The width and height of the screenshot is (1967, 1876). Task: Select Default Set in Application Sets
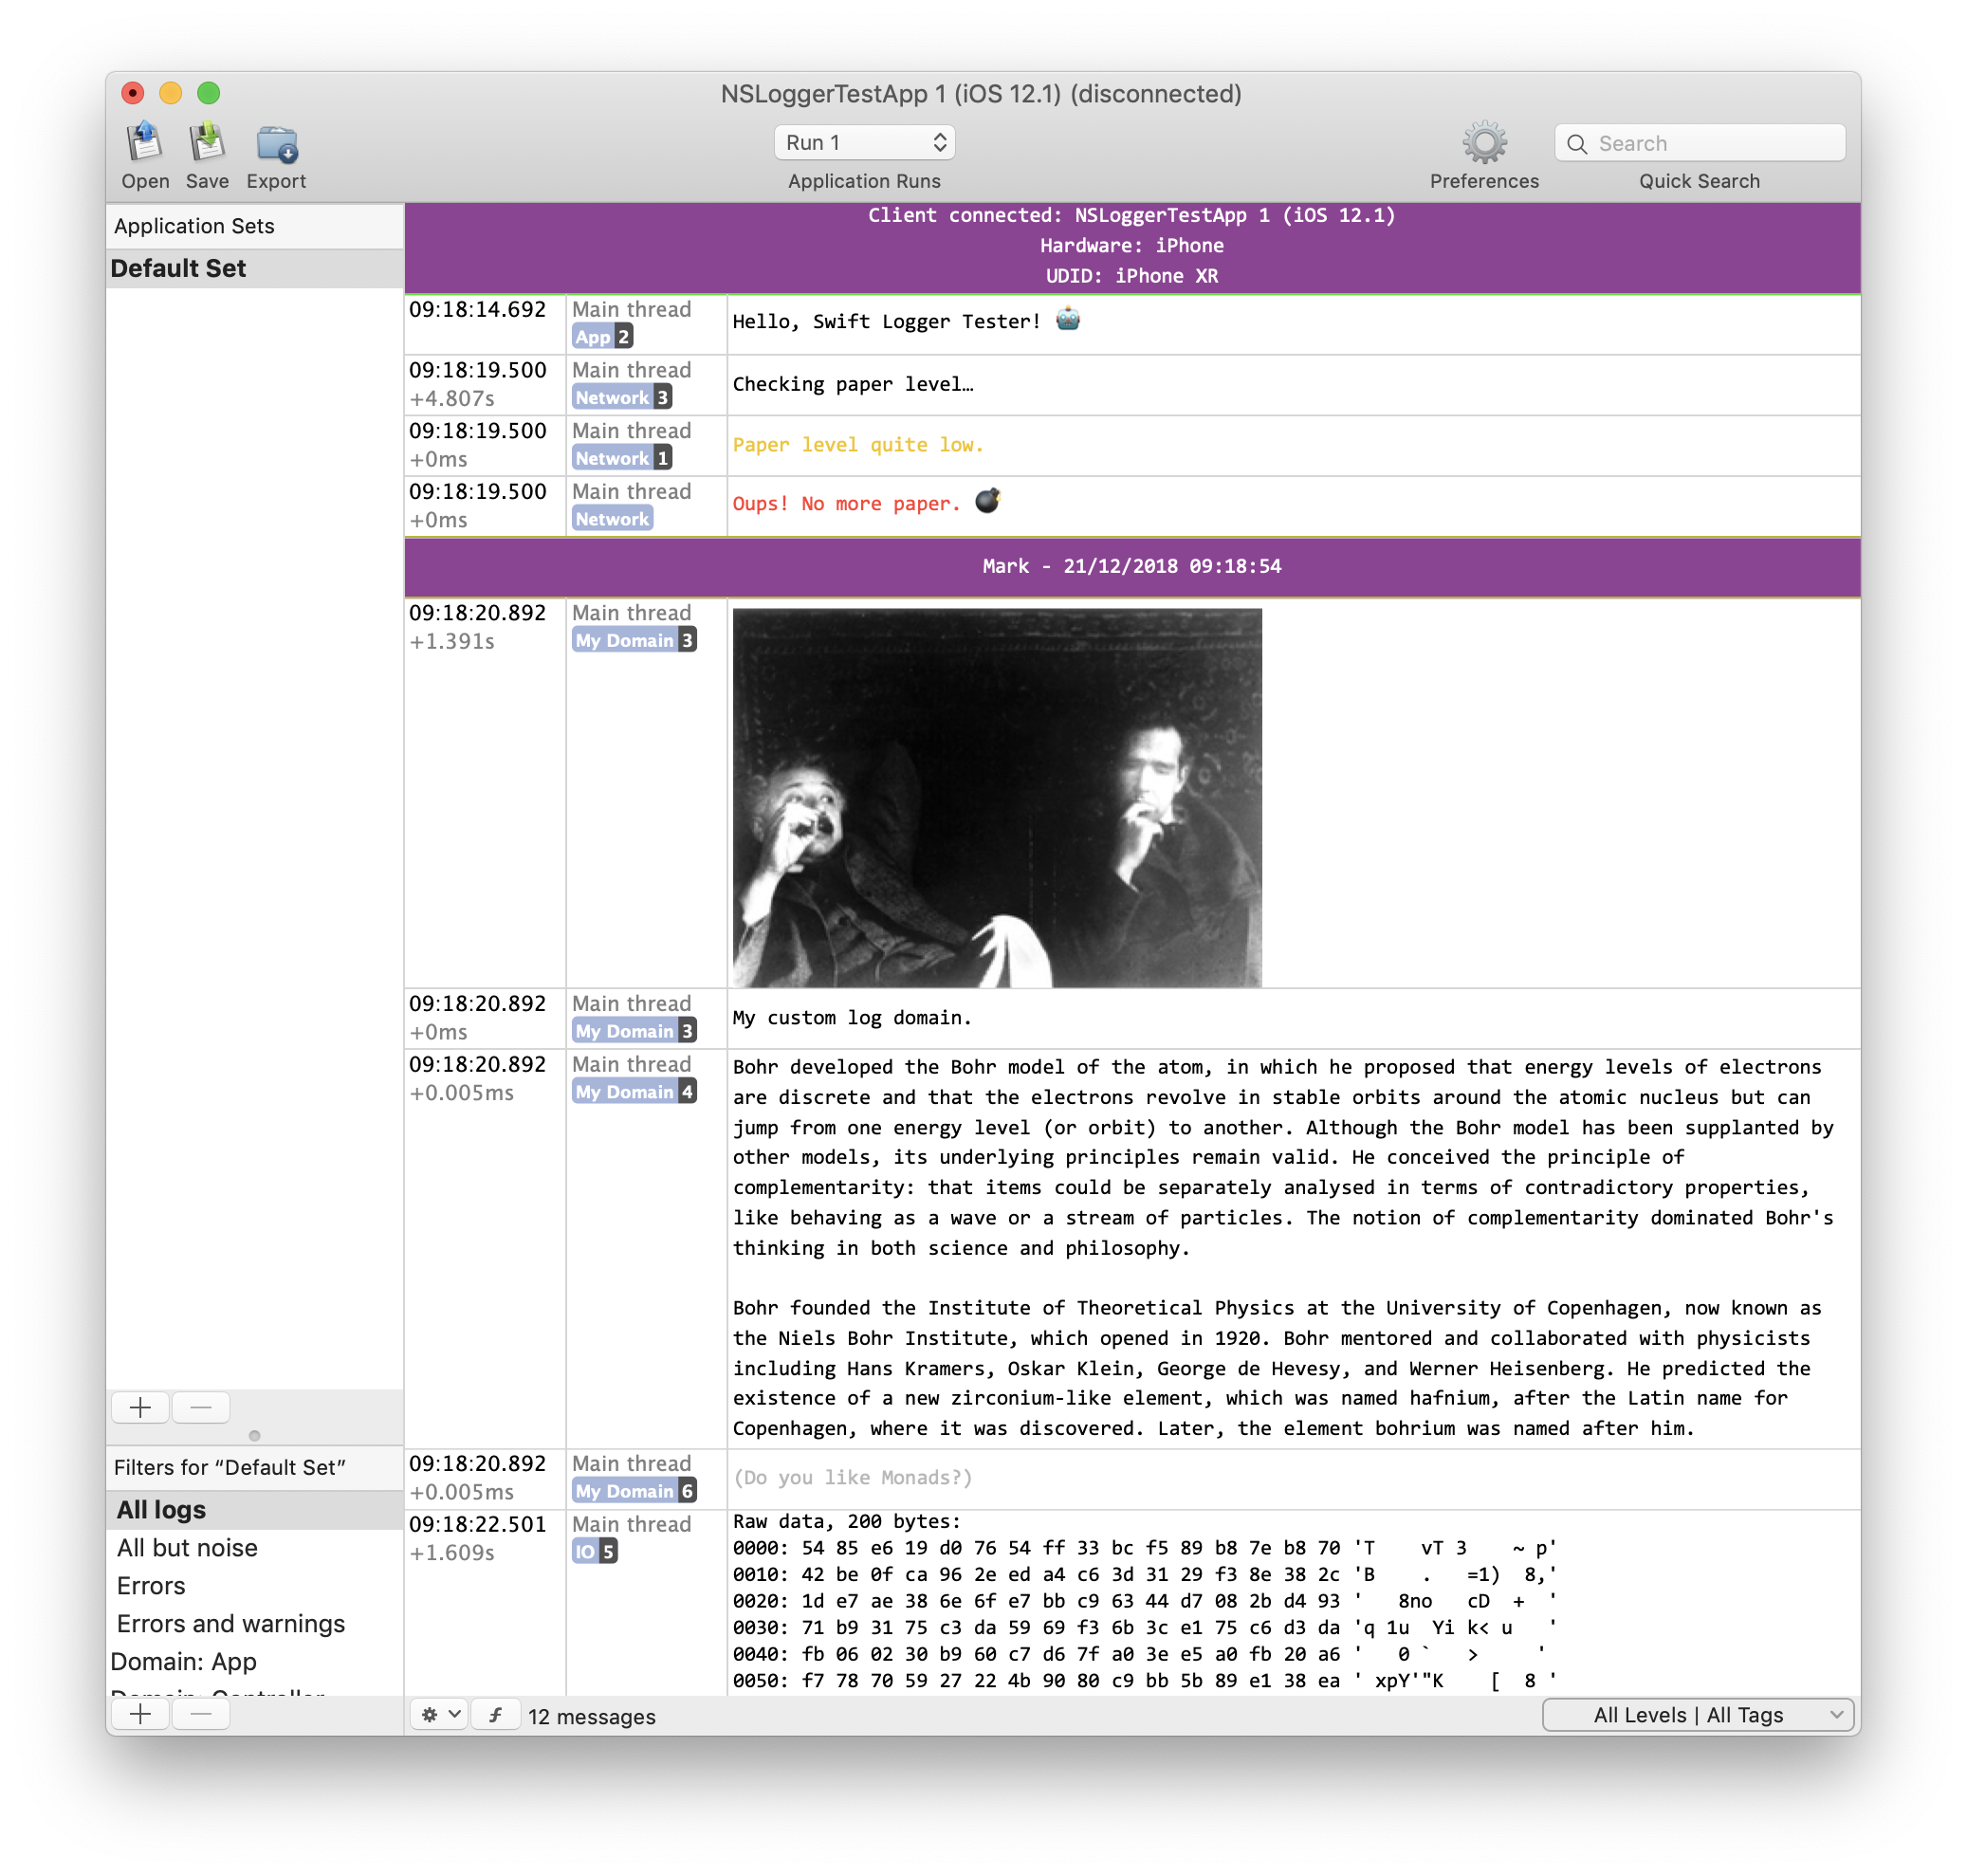coord(178,268)
